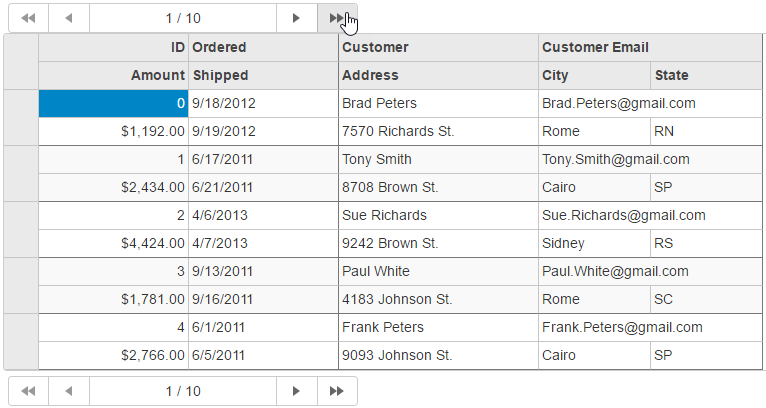
Task: Go to next page in bottom pager
Action: pos(296,391)
